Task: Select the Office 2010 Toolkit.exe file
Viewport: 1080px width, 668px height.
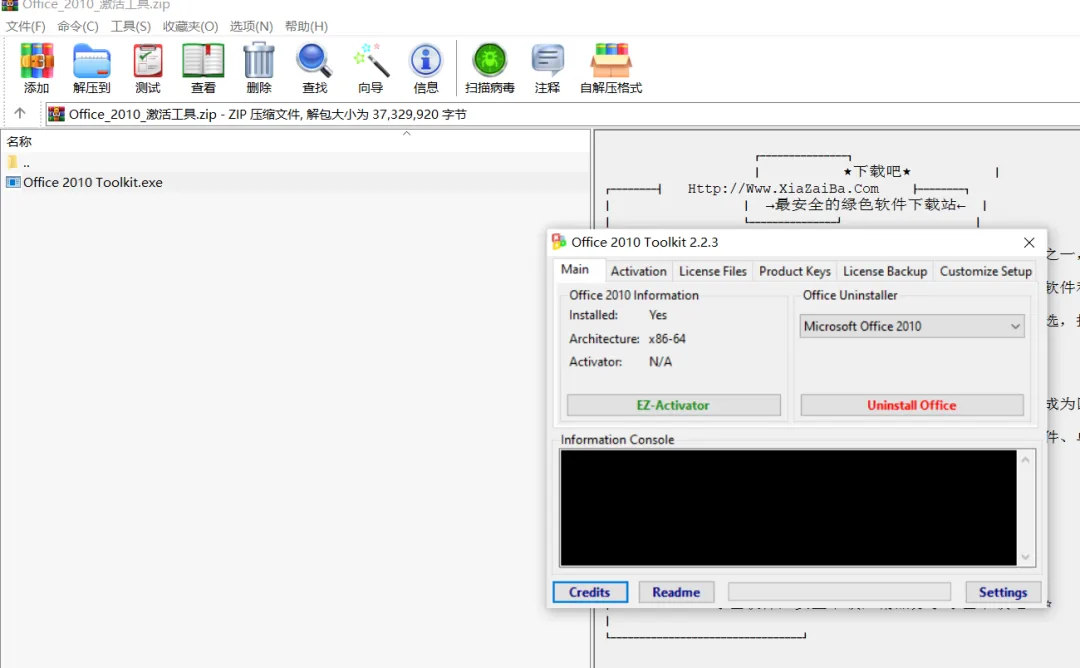Action: 93,182
